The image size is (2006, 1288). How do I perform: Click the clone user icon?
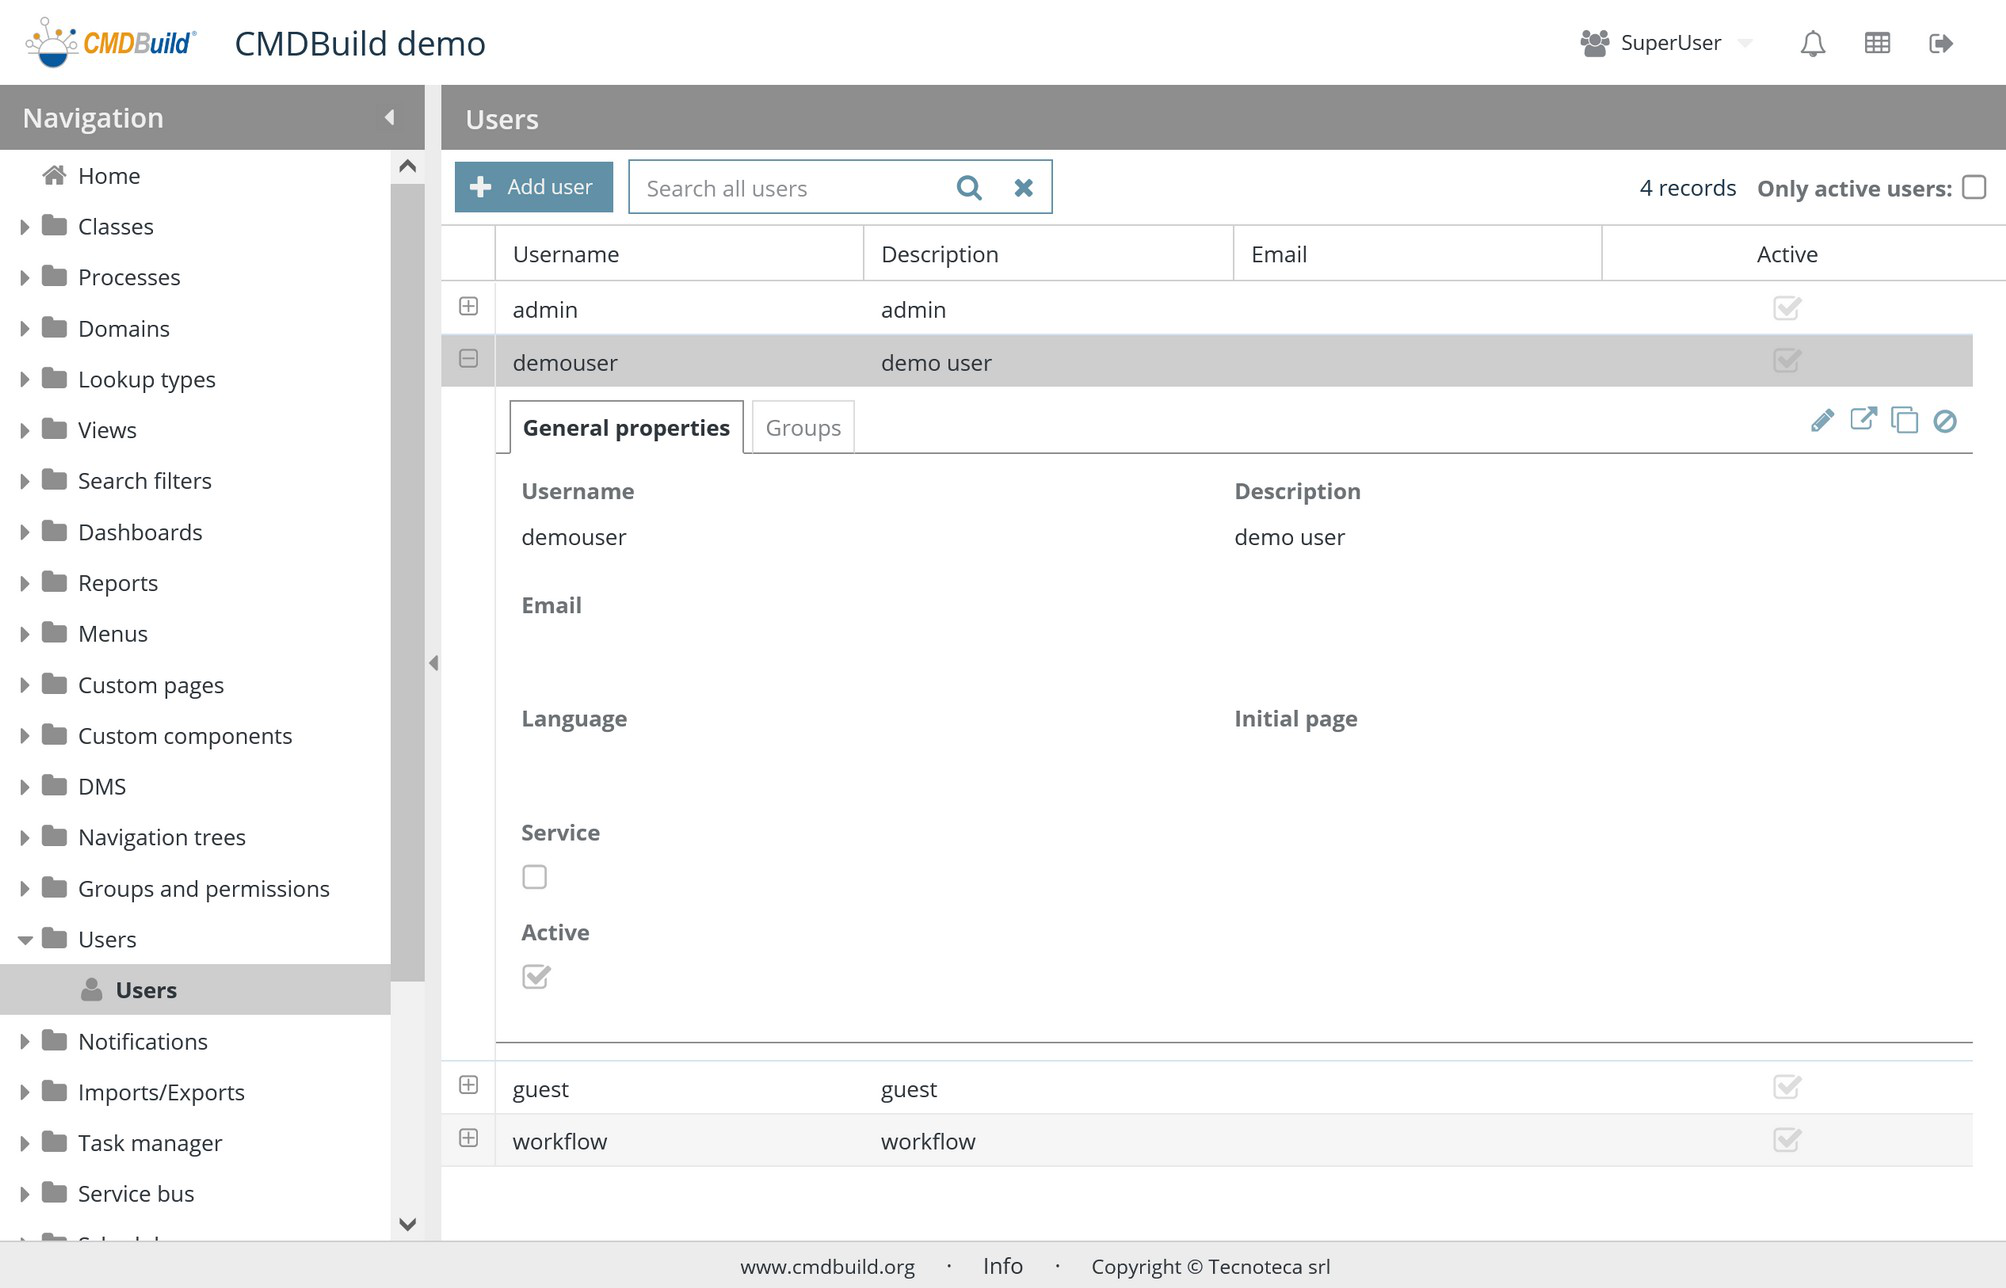pyautogui.click(x=1904, y=421)
